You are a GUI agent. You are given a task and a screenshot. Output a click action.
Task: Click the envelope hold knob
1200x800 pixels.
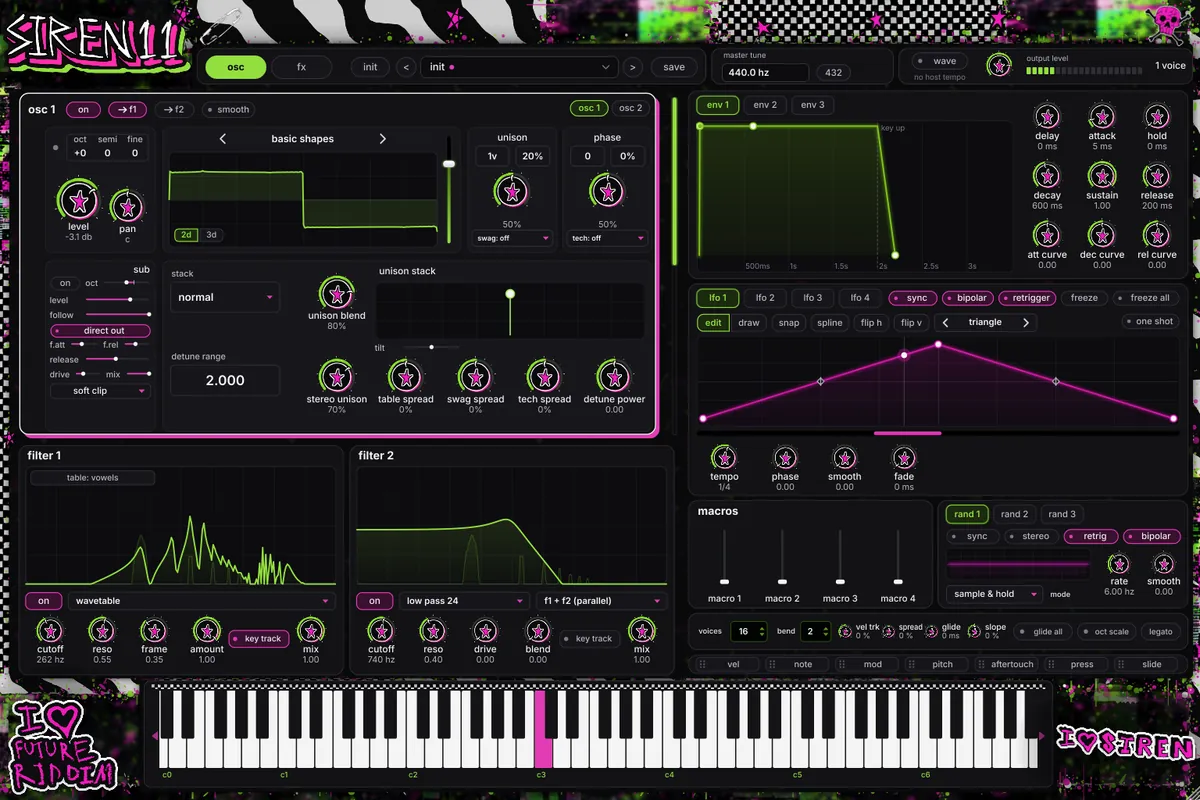click(1157, 117)
